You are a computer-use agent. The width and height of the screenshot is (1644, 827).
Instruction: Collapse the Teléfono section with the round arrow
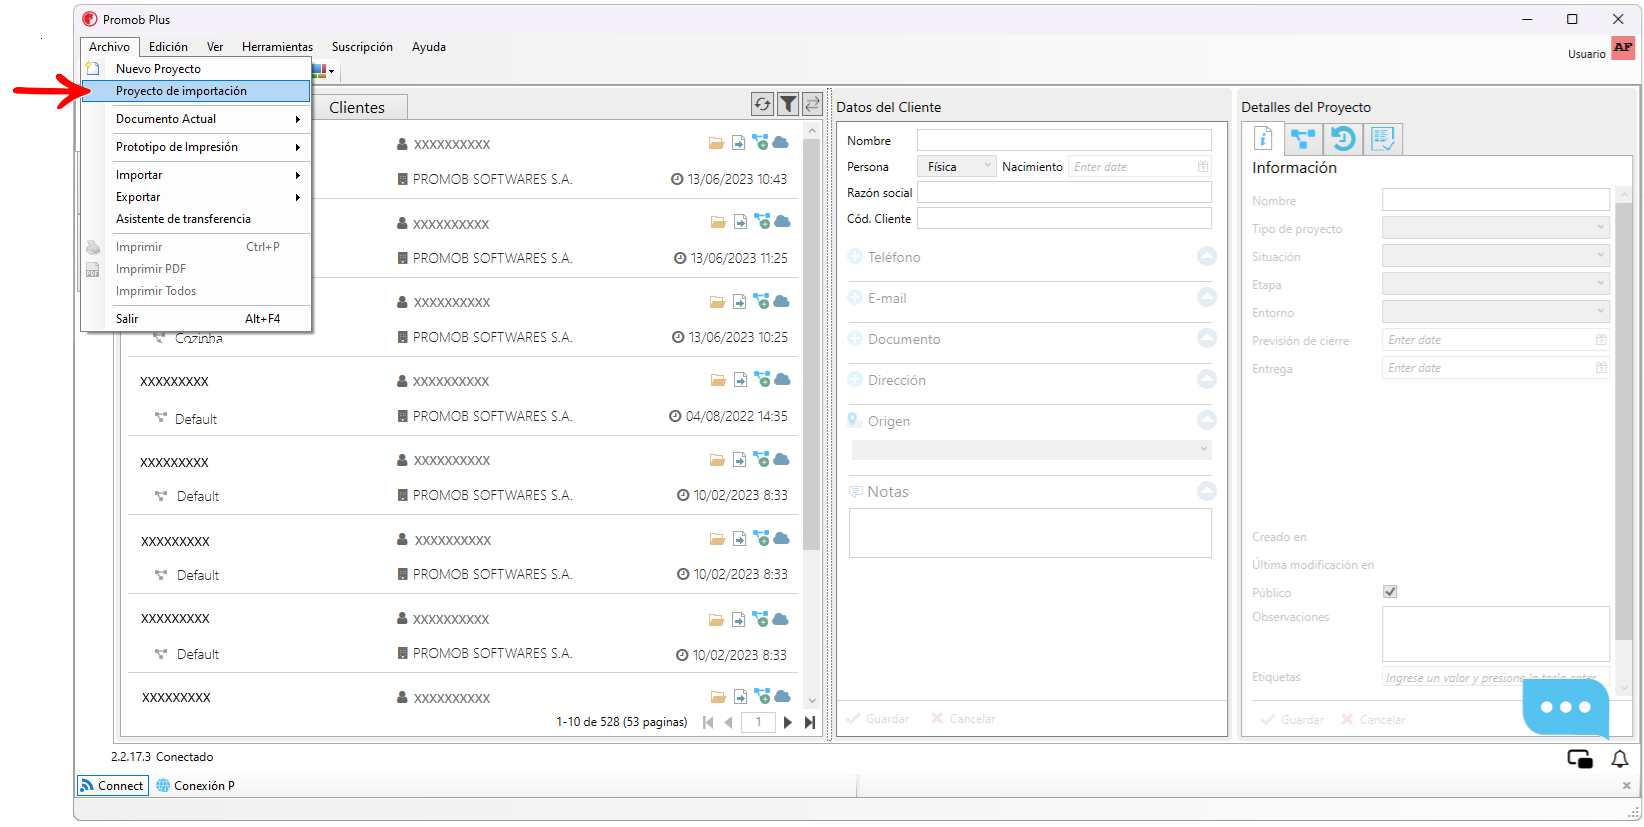1207,257
